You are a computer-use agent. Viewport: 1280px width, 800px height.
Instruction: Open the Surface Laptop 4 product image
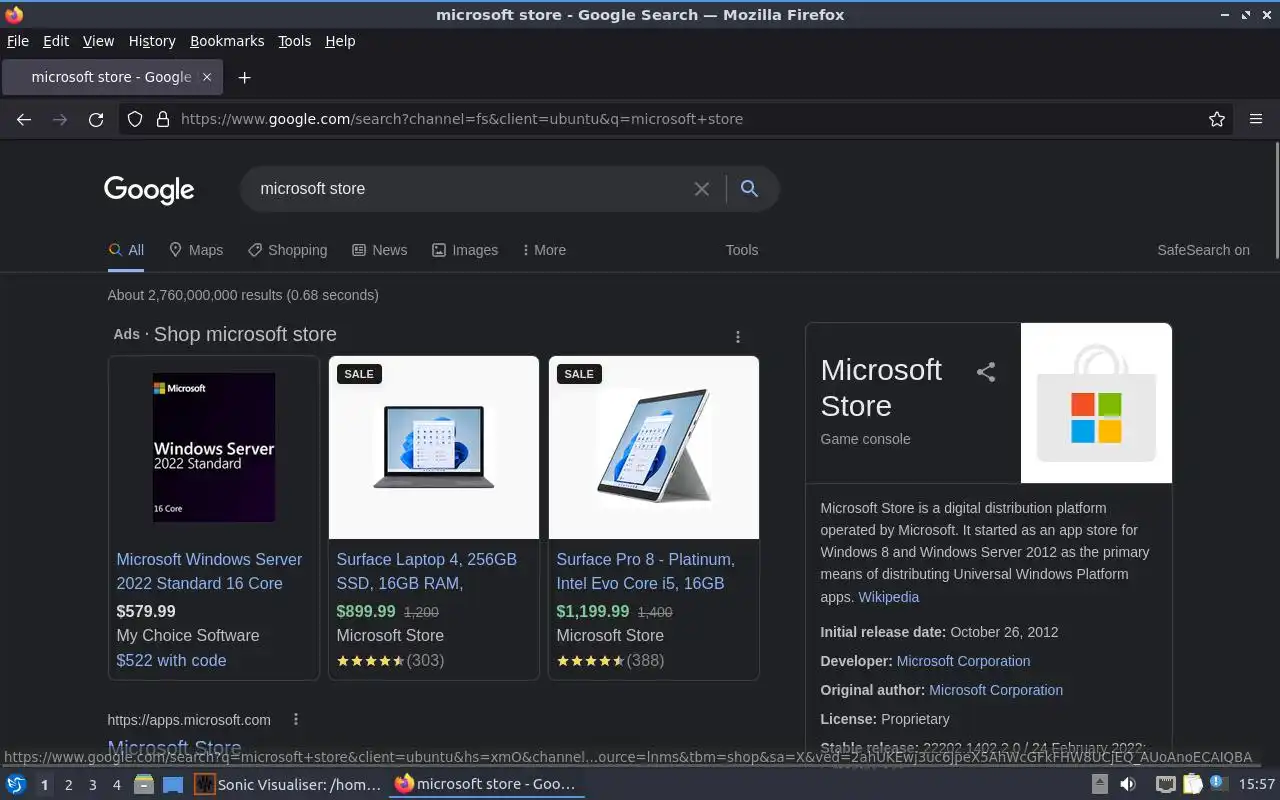tap(434, 447)
